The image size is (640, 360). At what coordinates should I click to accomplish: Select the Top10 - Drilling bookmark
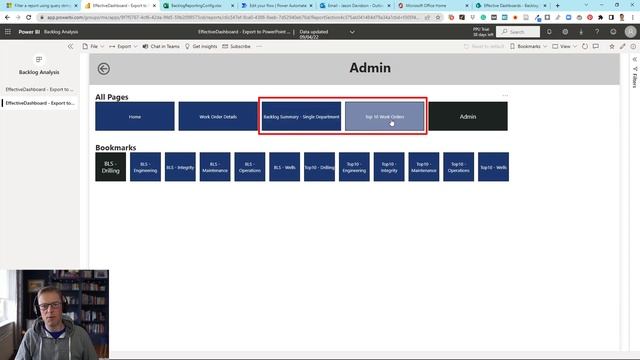[319, 167]
